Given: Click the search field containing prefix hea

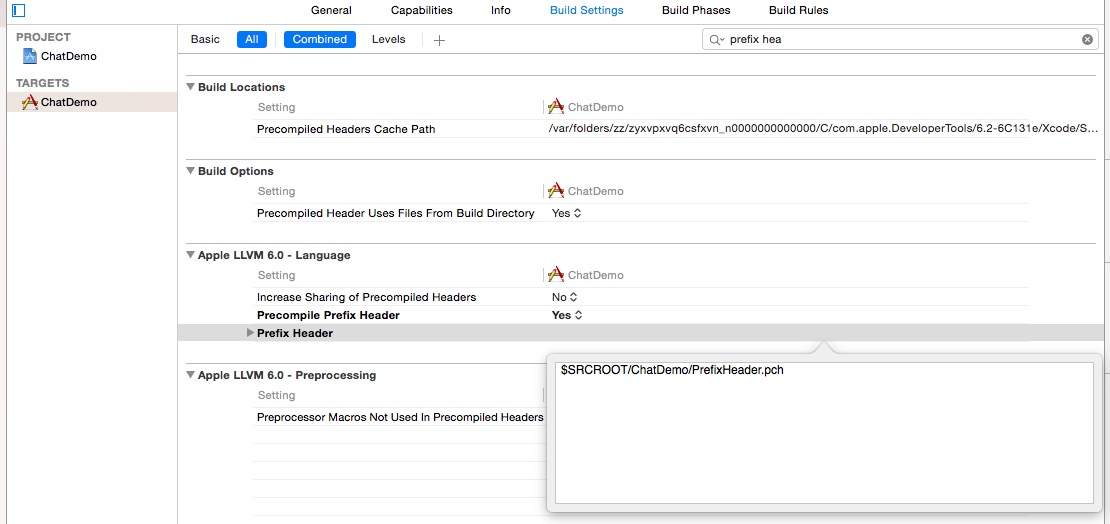Looking at the screenshot, I should [x=902, y=40].
